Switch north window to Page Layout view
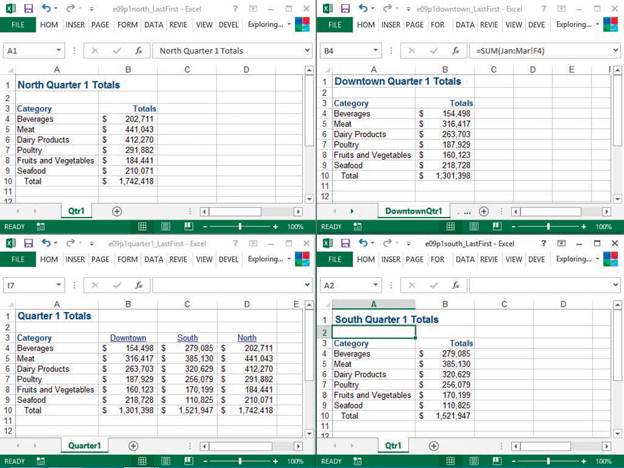This screenshot has width=624, height=468. tap(166, 226)
